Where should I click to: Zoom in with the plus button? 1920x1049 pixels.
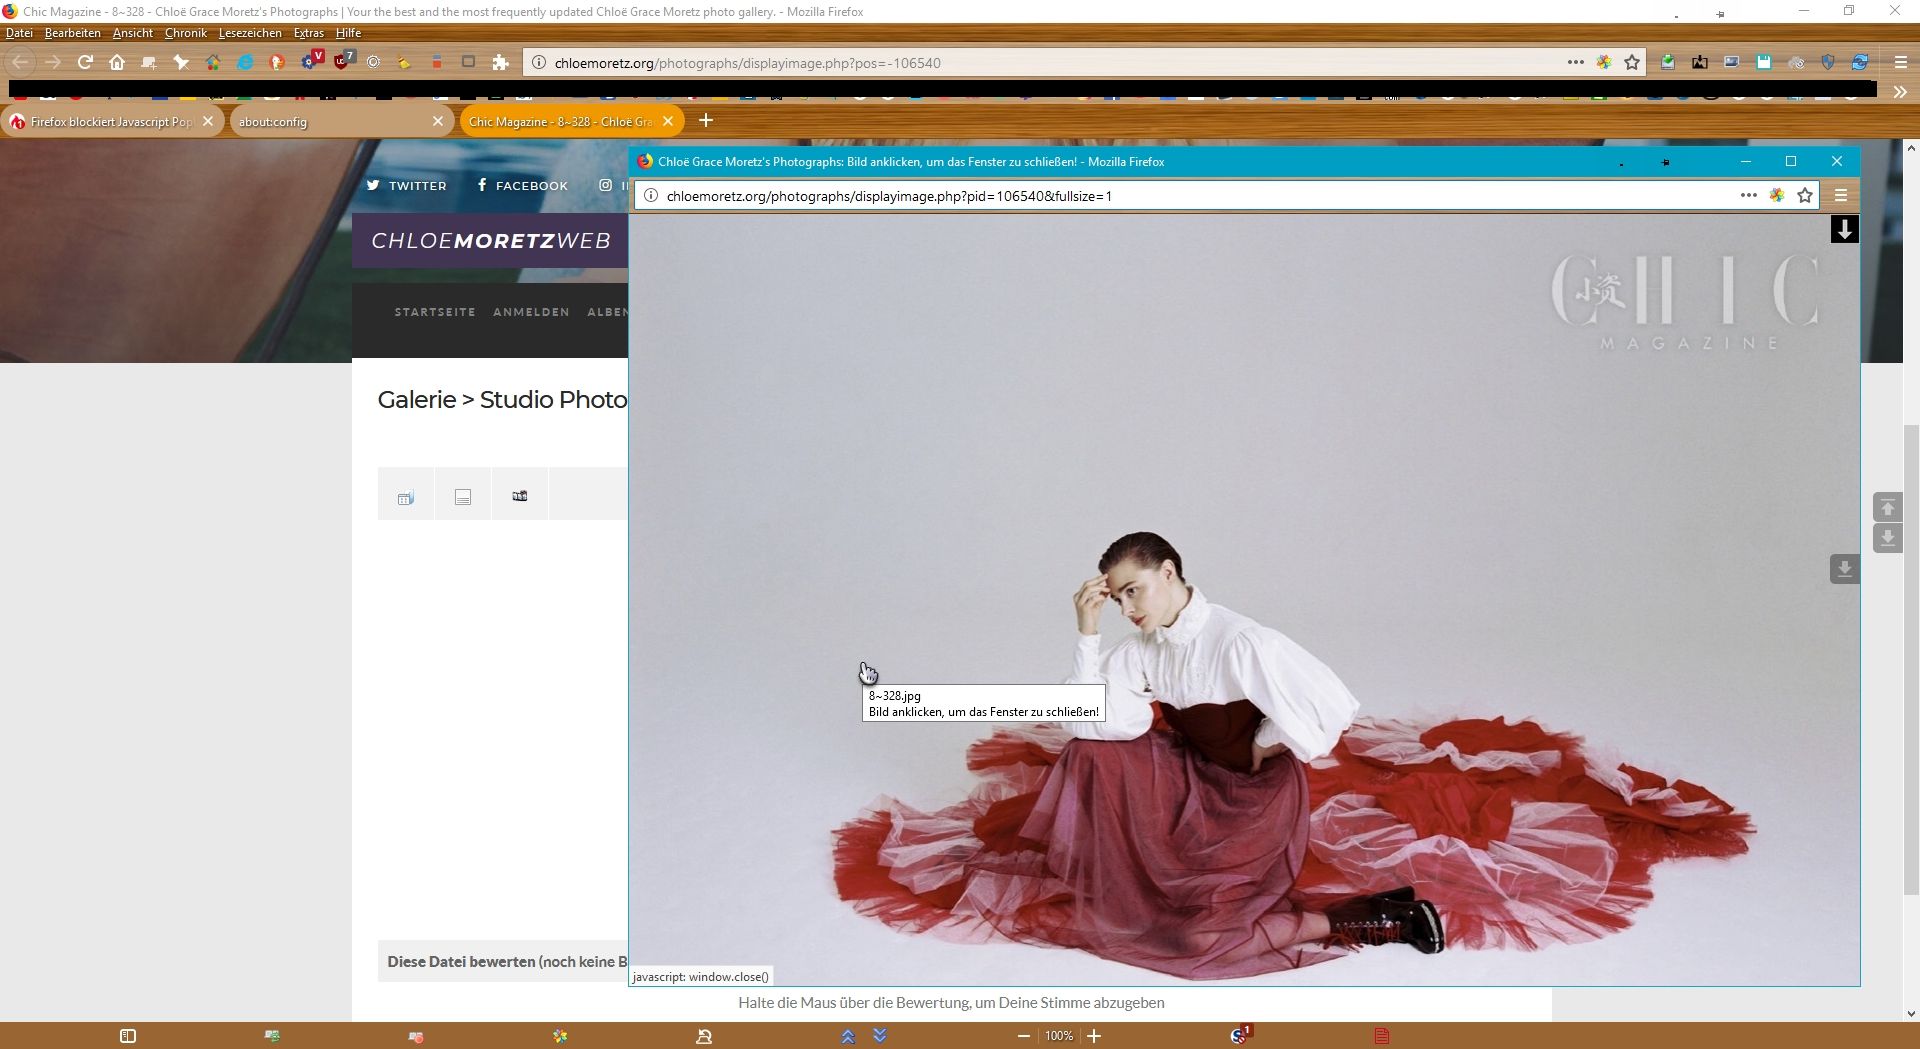coord(1094,1036)
